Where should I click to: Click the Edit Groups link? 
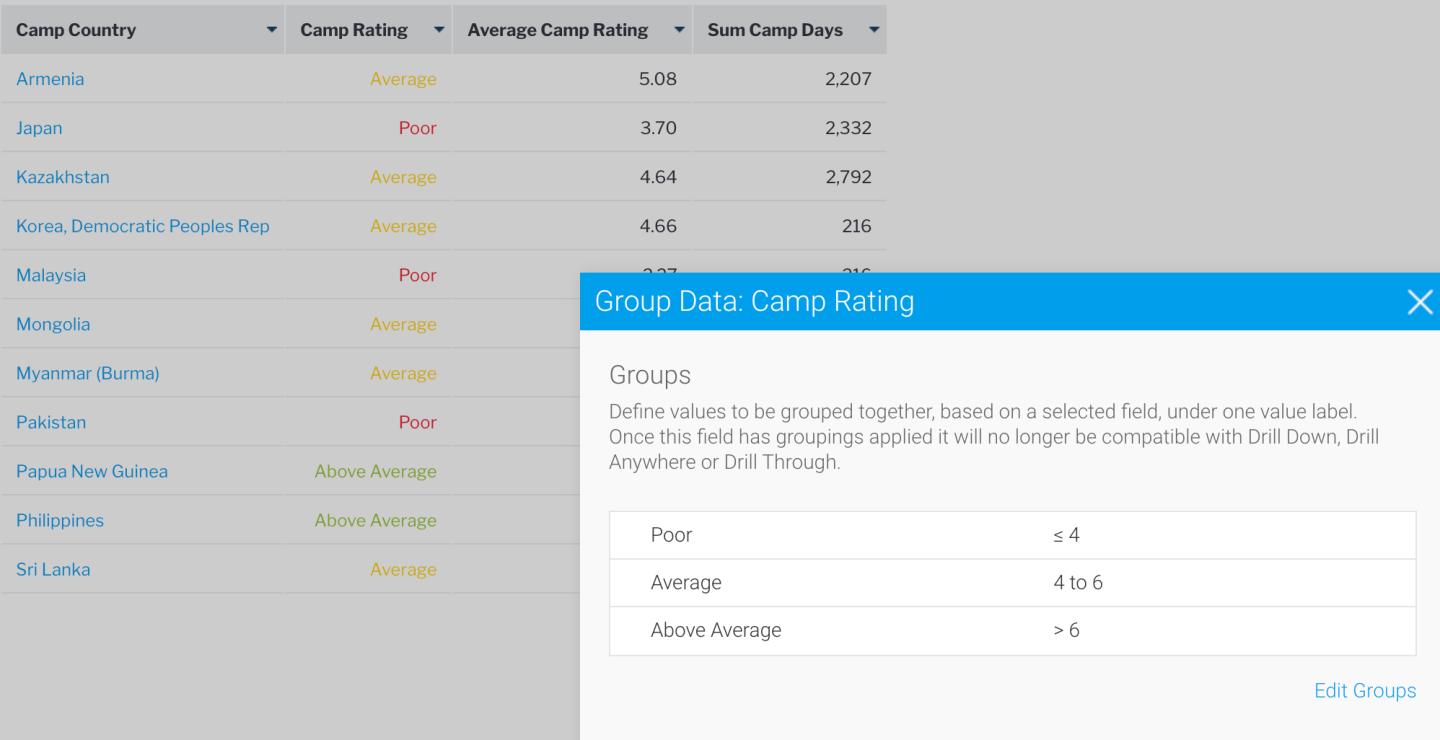tap(1364, 691)
